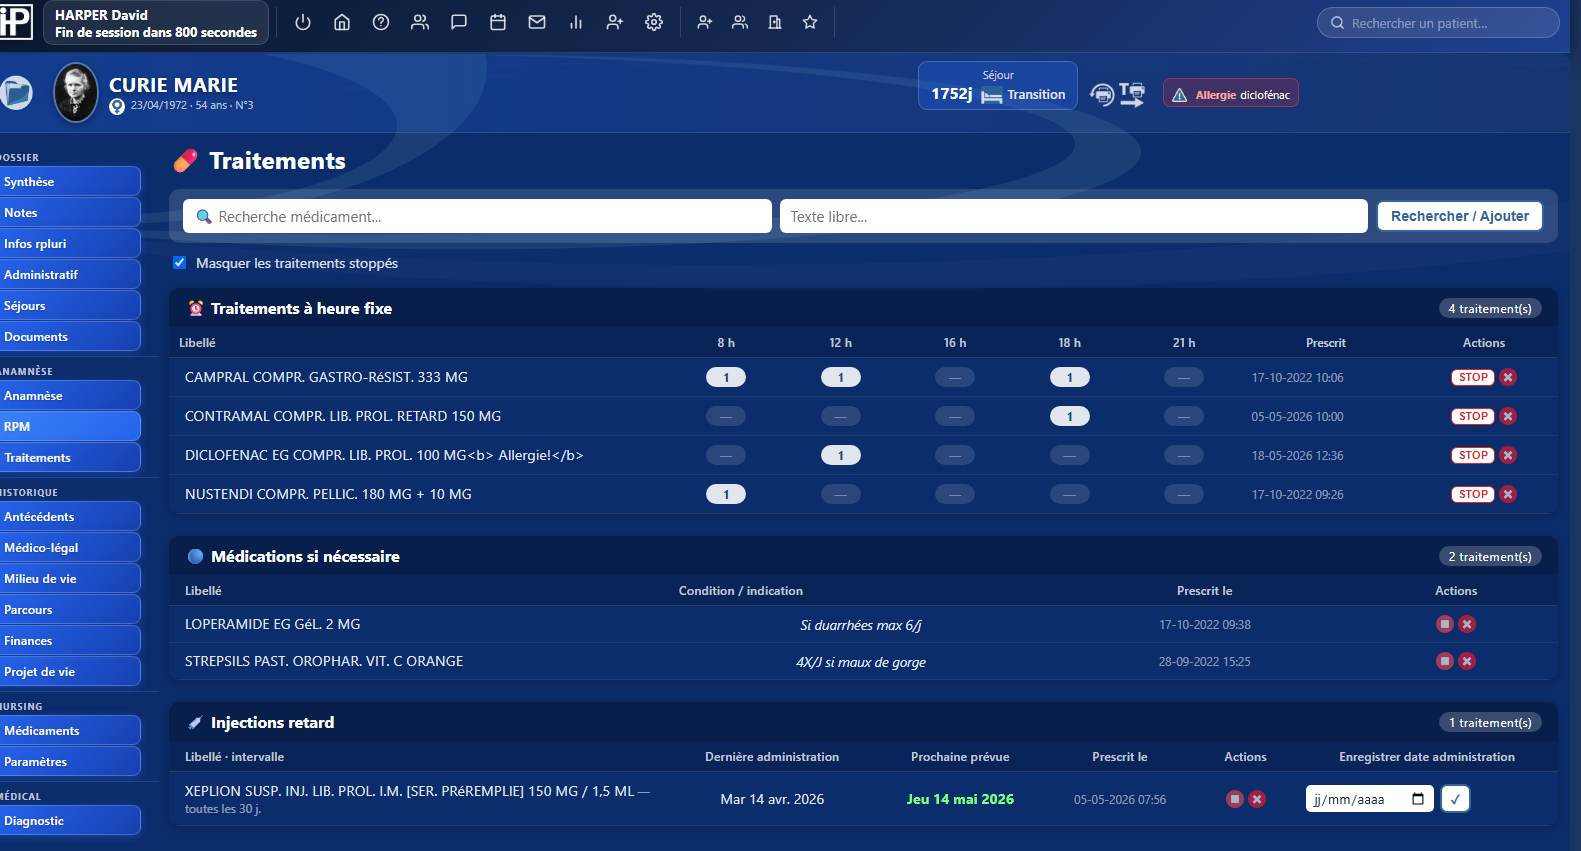Open the settings gear icon
Image resolution: width=1581 pixels, height=851 pixels.
click(x=654, y=22)
